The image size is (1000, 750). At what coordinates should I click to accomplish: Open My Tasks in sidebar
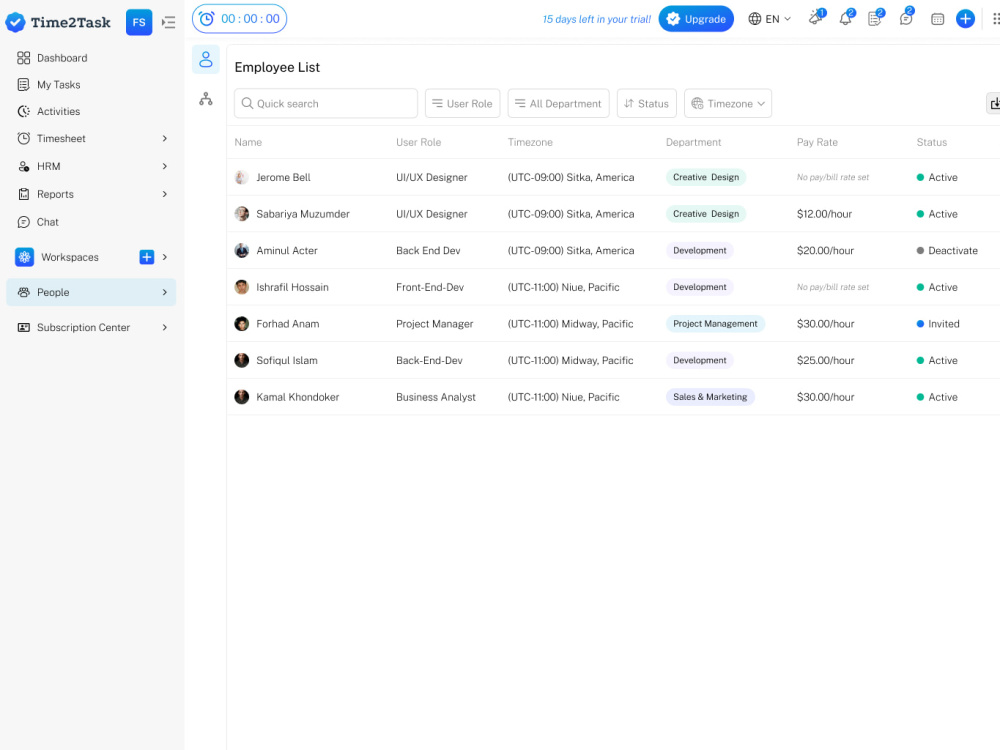coord(58,85)
